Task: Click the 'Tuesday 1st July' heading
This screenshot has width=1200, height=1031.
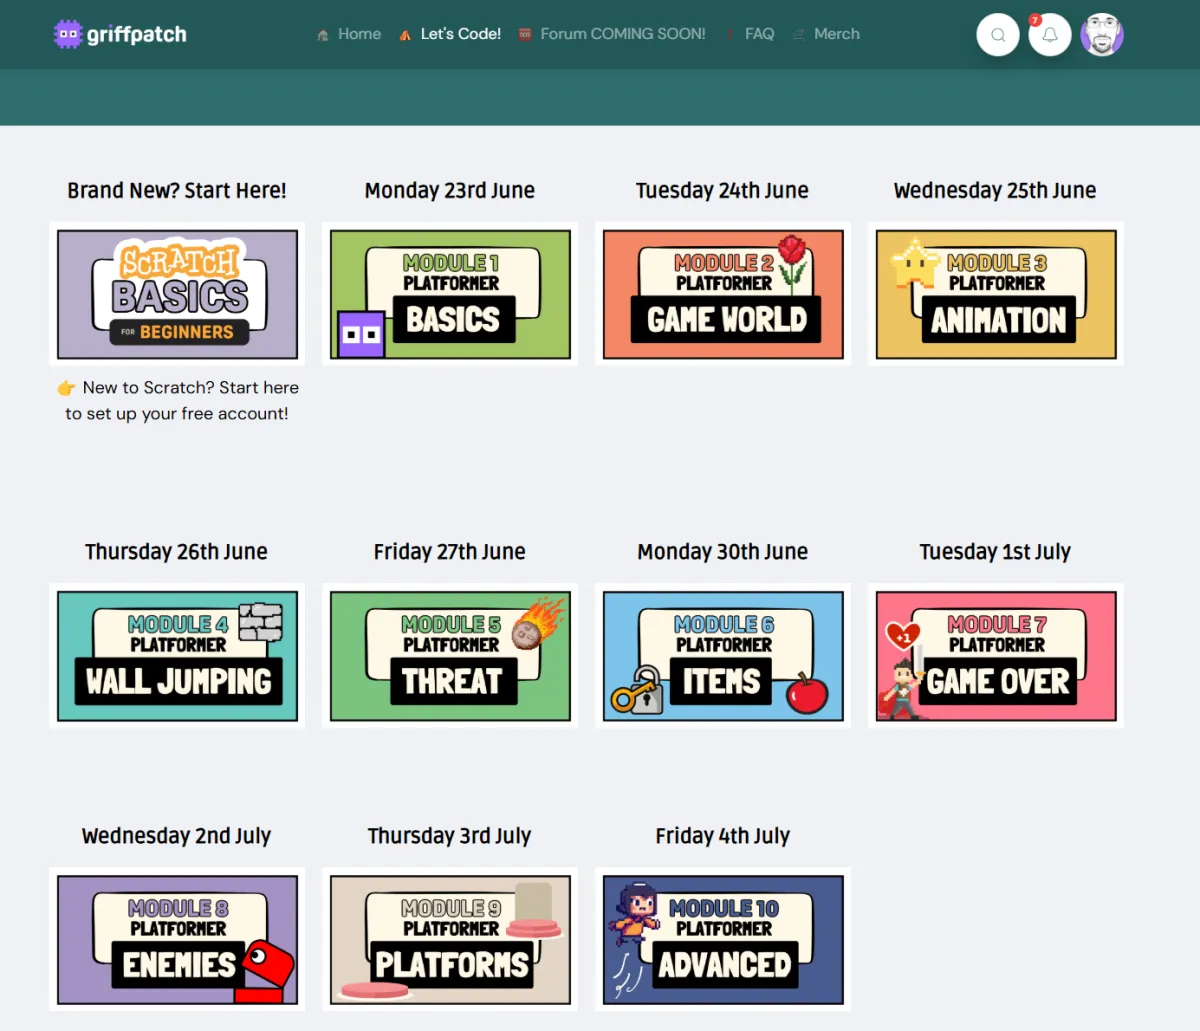Action: [x=995, y=552]
